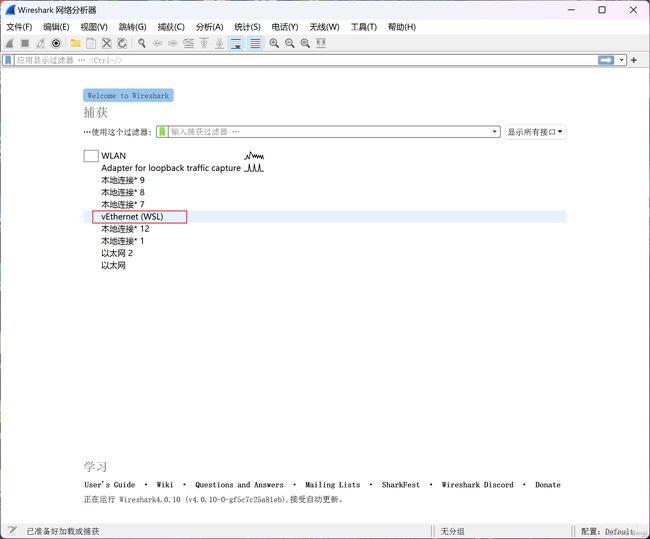650x539 pixels.
Task: Open the 电话(Y) menu
Action: tap(285, 27)
